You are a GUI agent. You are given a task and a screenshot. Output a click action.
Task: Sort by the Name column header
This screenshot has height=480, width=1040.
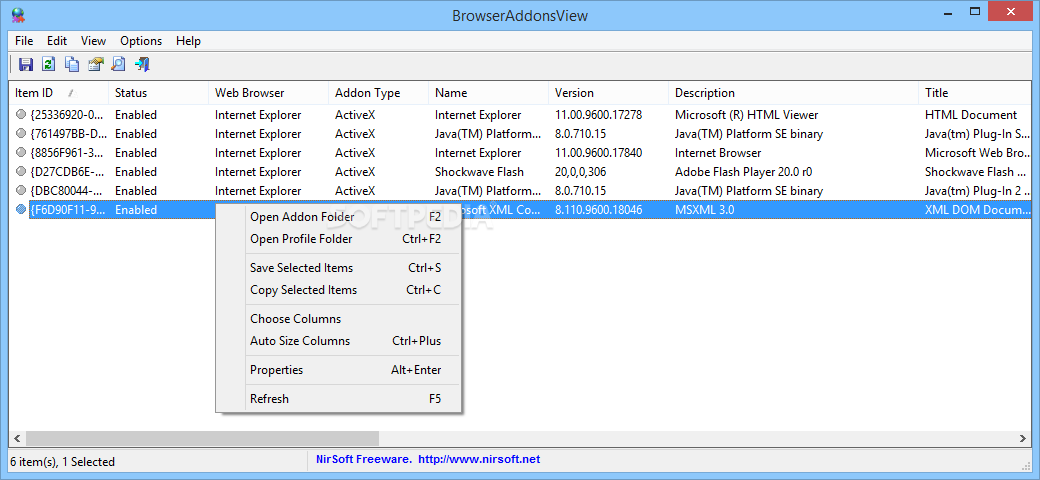coord(489,93)
